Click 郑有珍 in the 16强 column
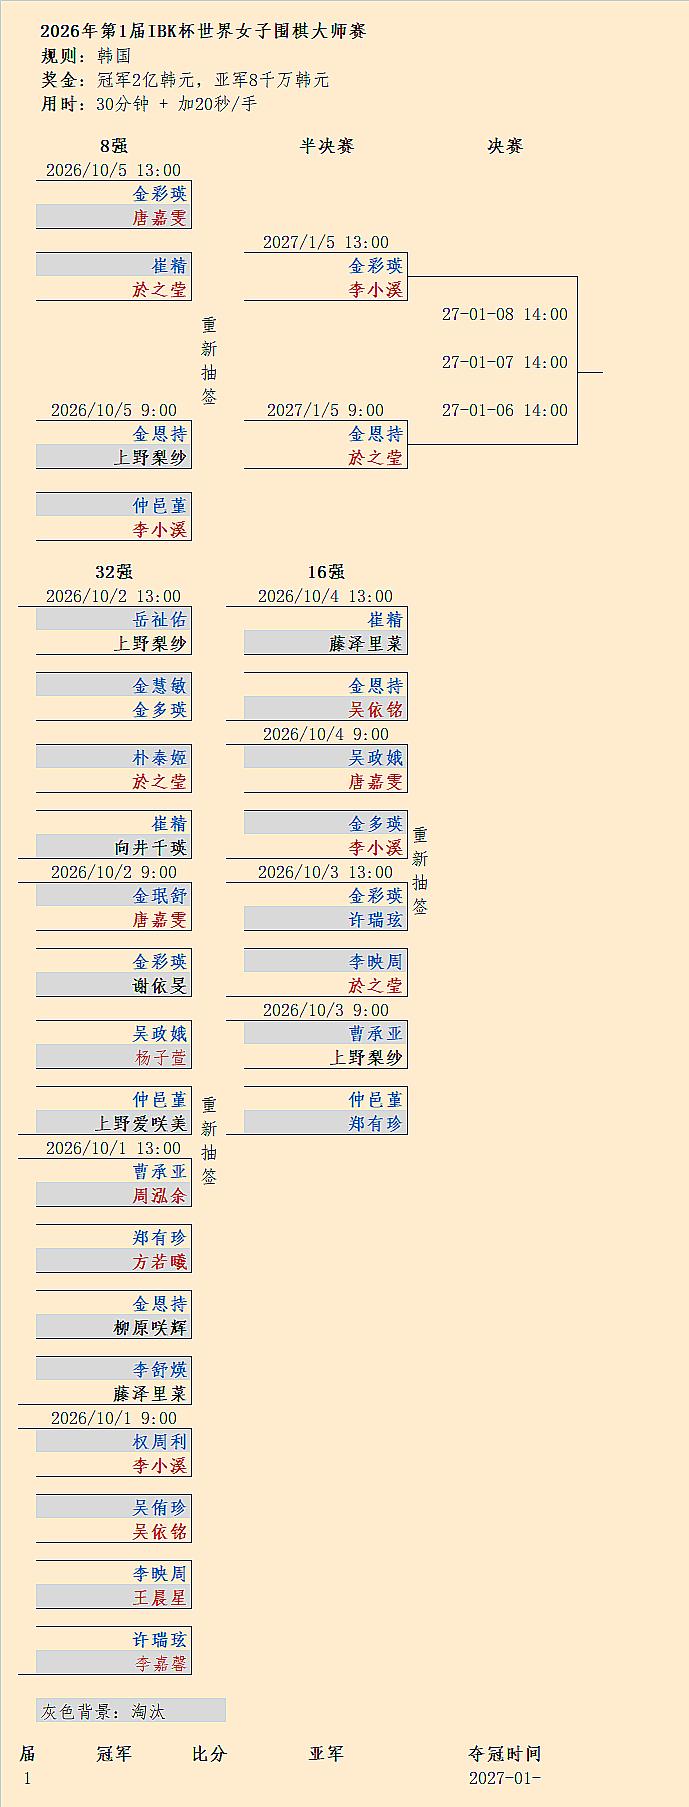689x1807 pixels. click(376, 1124)
